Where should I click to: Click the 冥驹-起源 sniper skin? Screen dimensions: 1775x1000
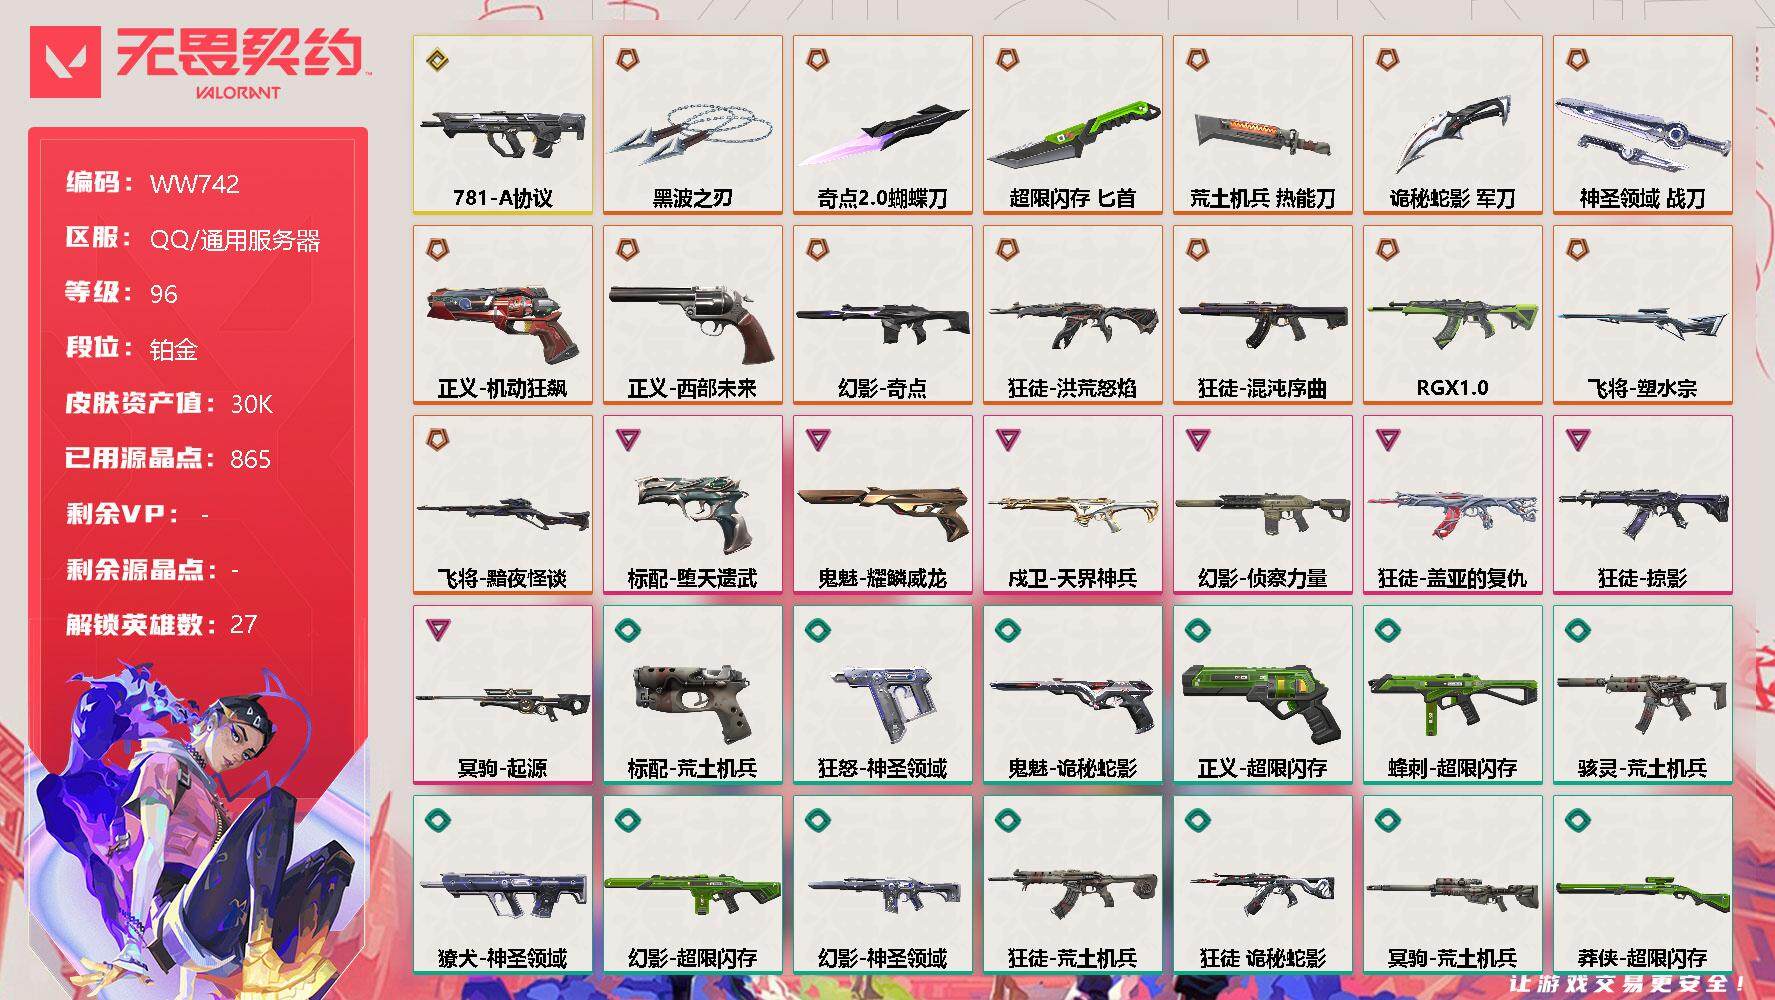pyautogui.click(x=502, y=695)
